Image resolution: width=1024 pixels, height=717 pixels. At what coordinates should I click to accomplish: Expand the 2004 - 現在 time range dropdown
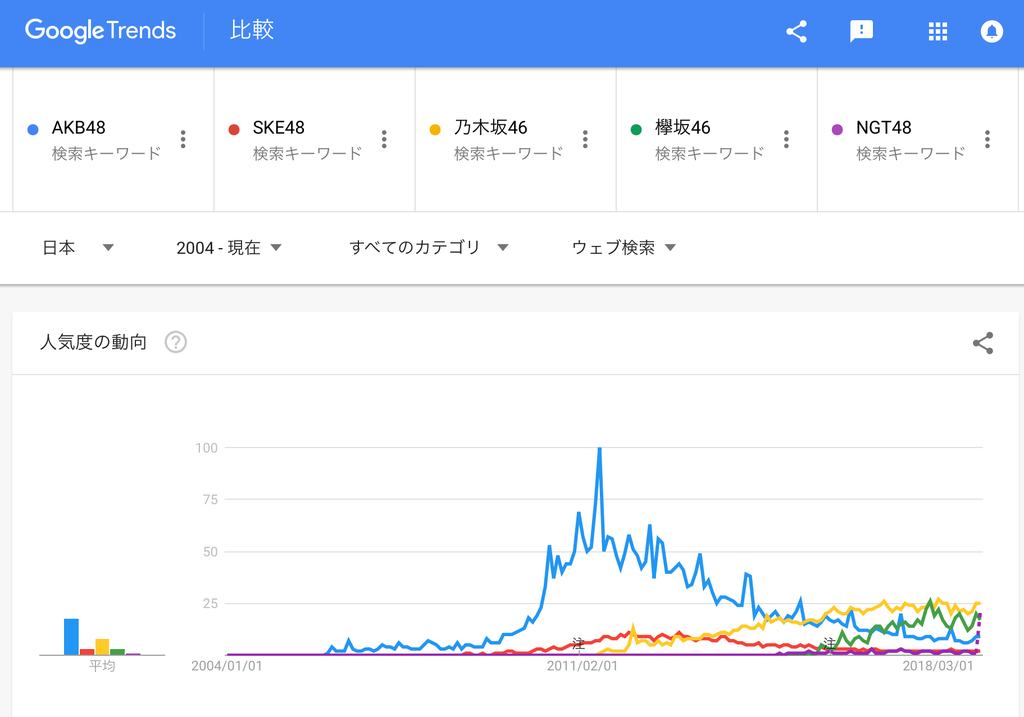point(229,247)
